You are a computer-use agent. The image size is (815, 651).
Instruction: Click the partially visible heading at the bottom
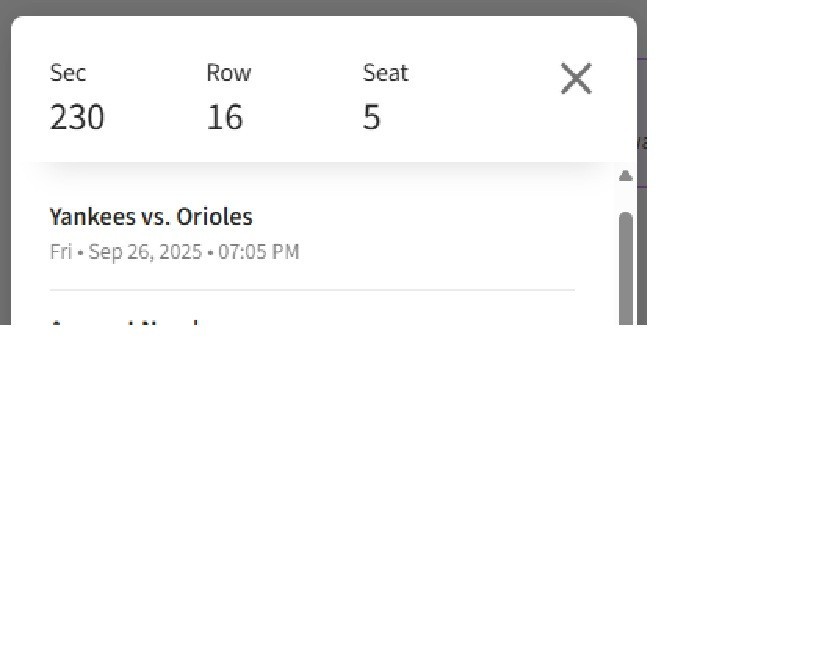coord(124,325)
